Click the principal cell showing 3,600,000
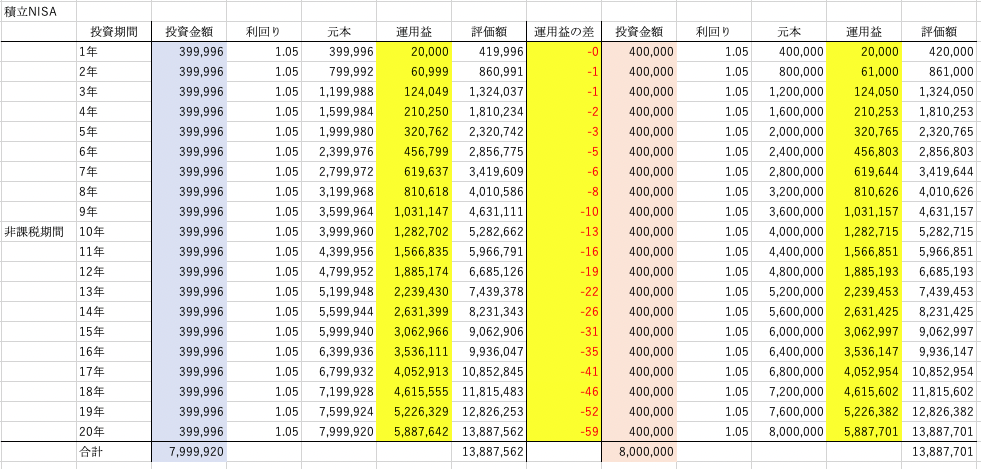The height and width of the screenshot is (469, 981). point(789,211)
